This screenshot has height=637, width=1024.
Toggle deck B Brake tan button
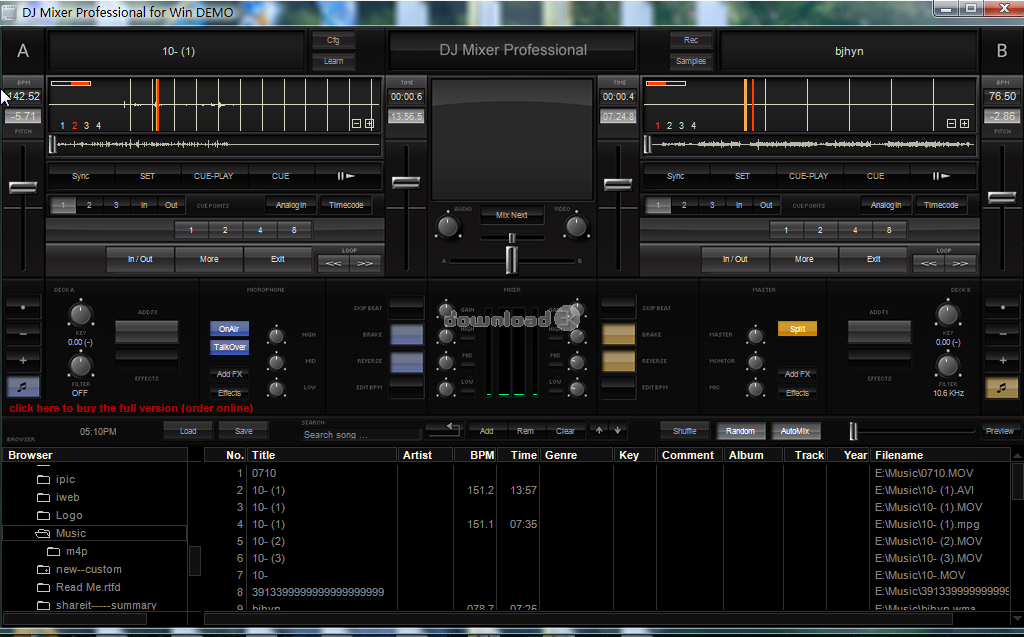[x=618, y=334]
